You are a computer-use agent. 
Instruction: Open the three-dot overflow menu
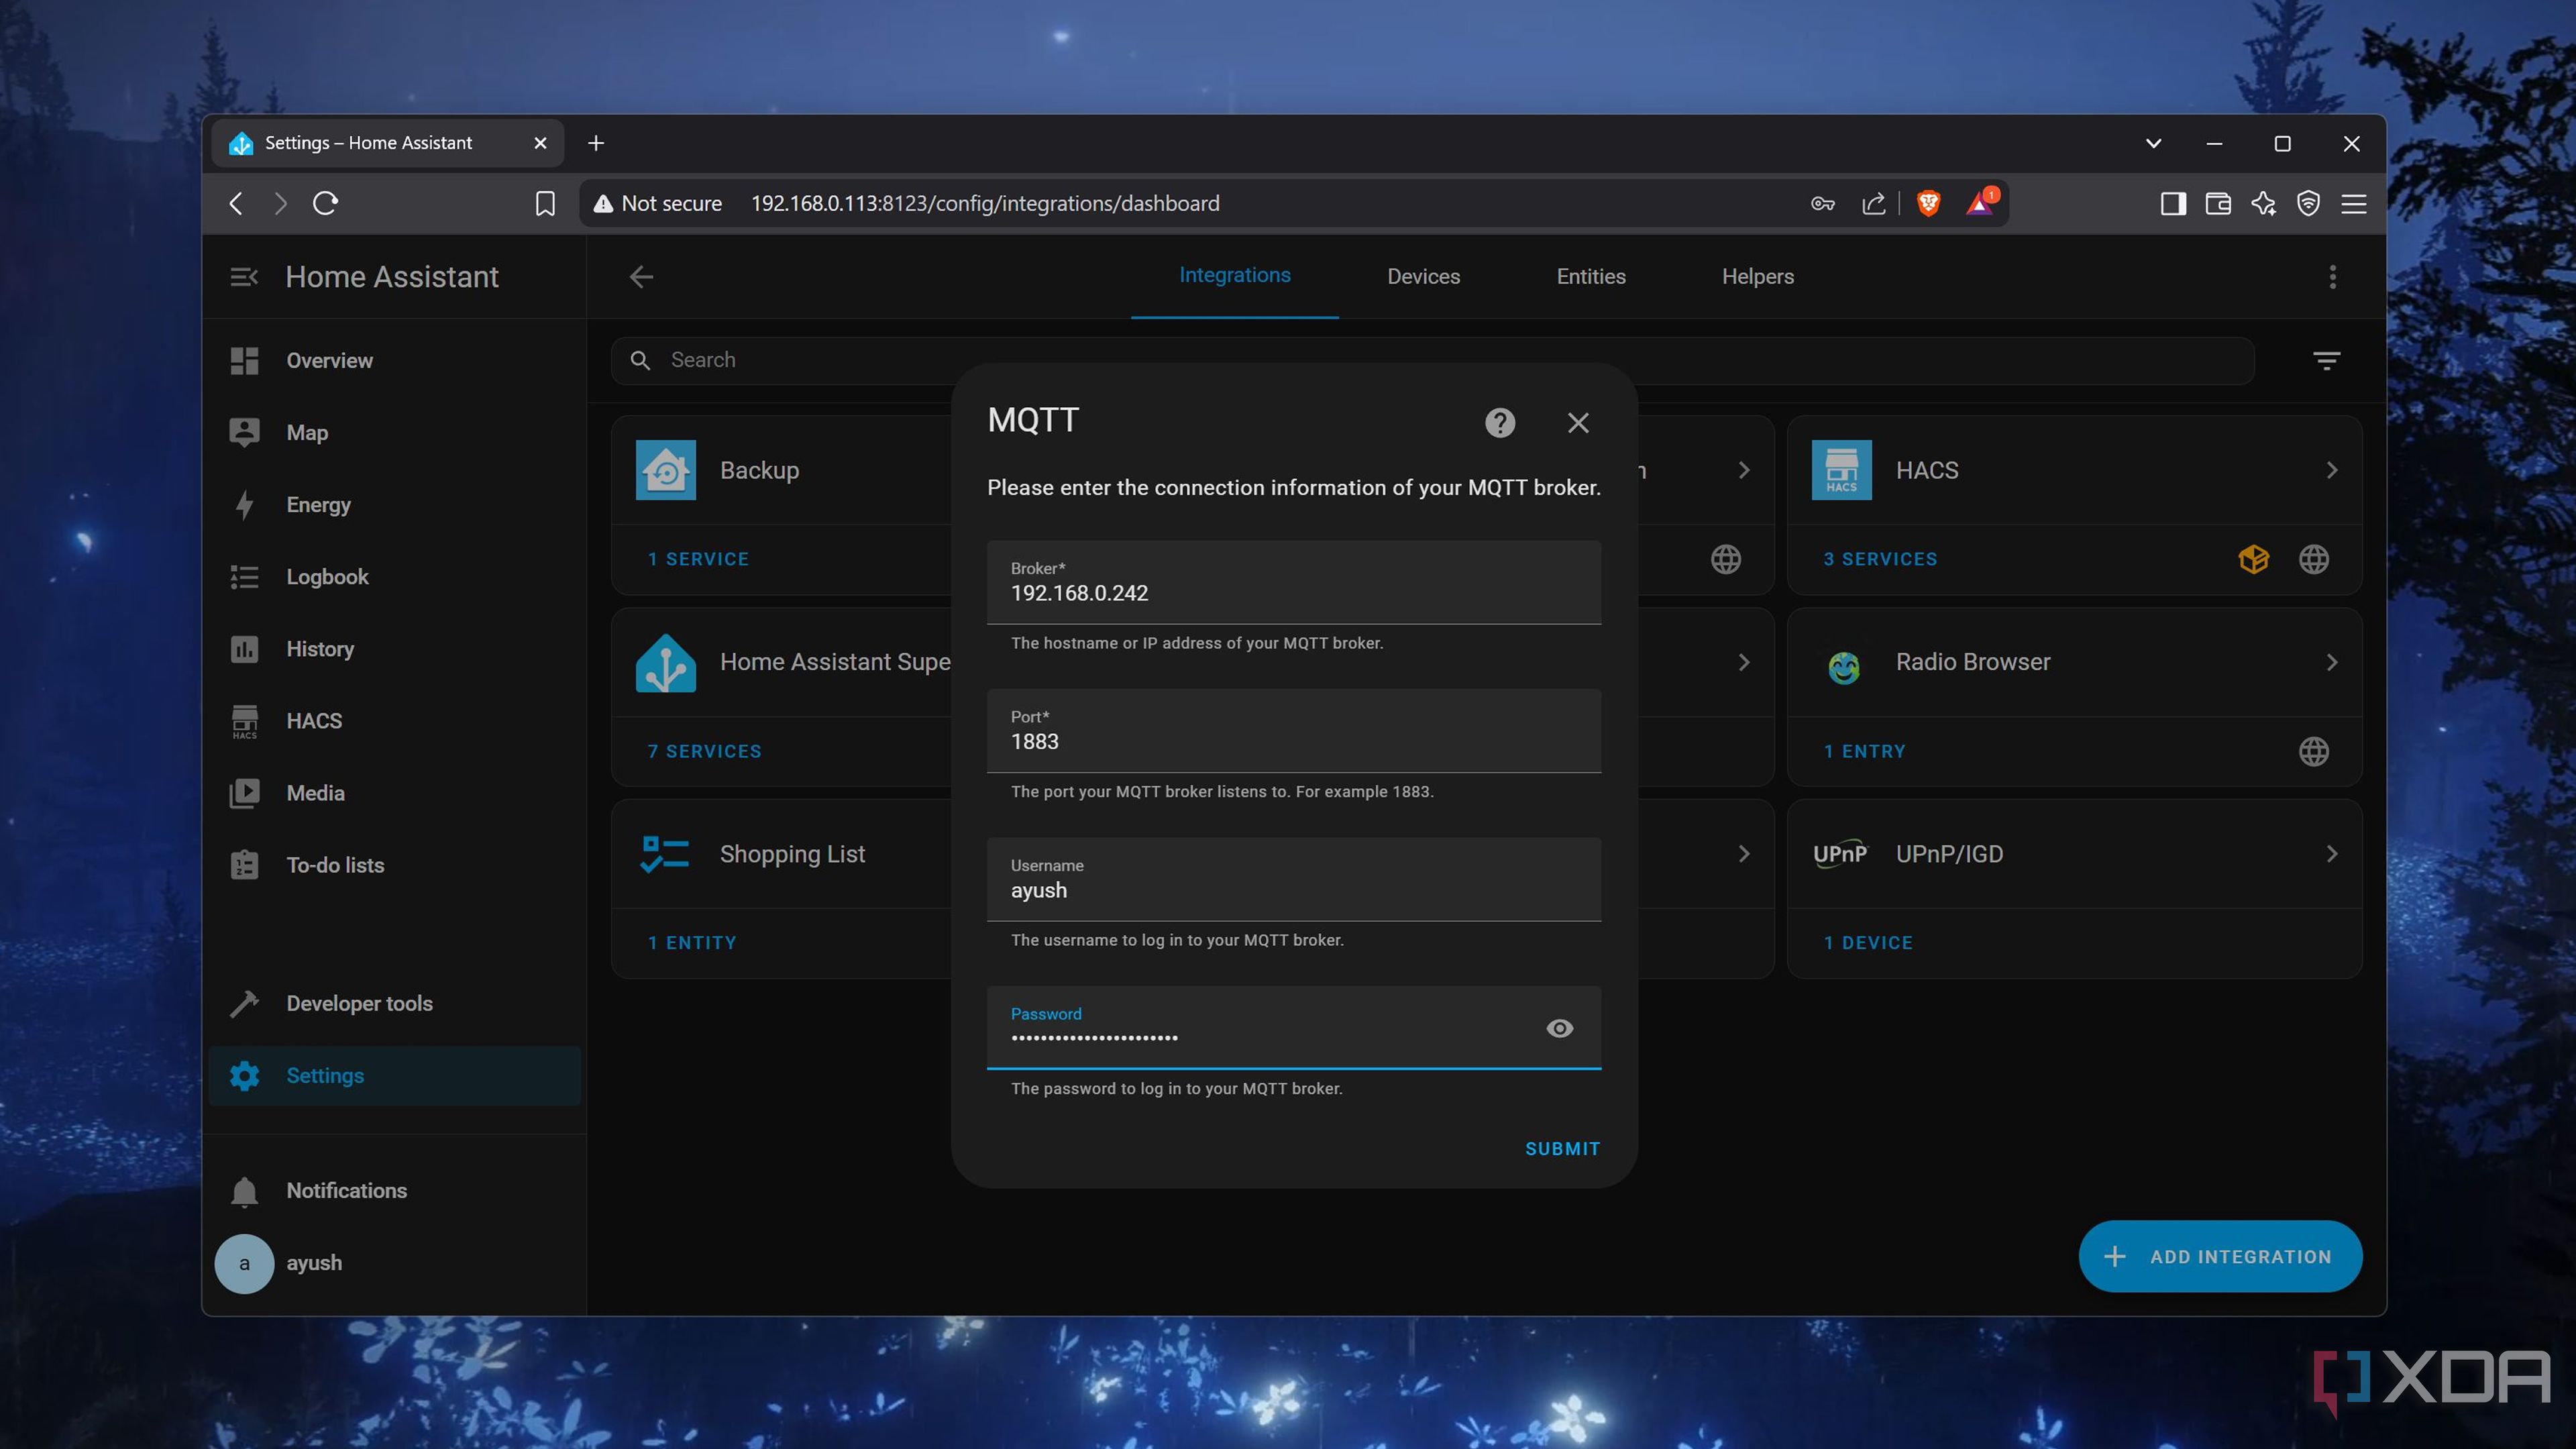coord(2332,277)
